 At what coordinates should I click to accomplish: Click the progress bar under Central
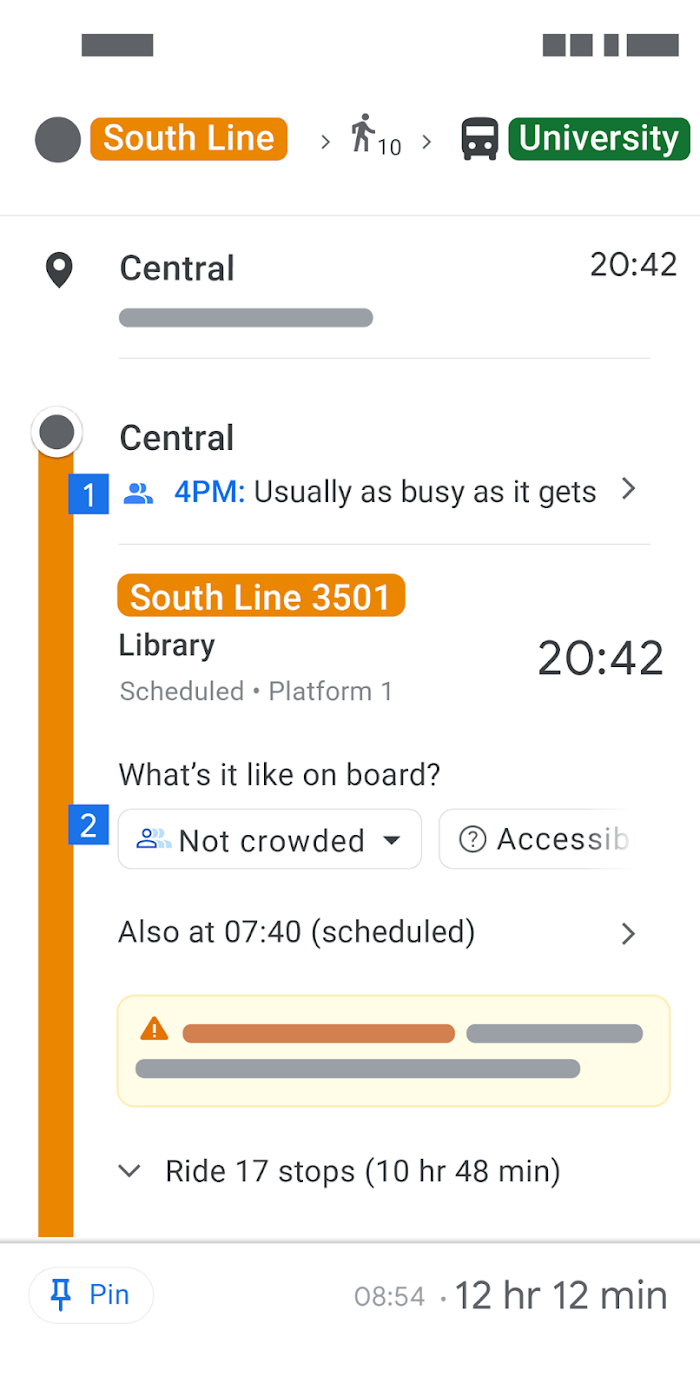click(x=246, y=317)
